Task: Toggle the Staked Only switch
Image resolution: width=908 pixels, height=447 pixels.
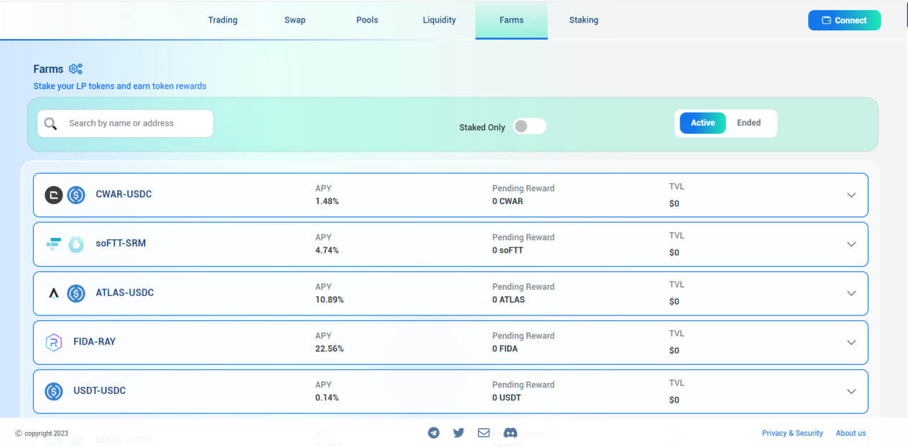Action: point(529,127)
